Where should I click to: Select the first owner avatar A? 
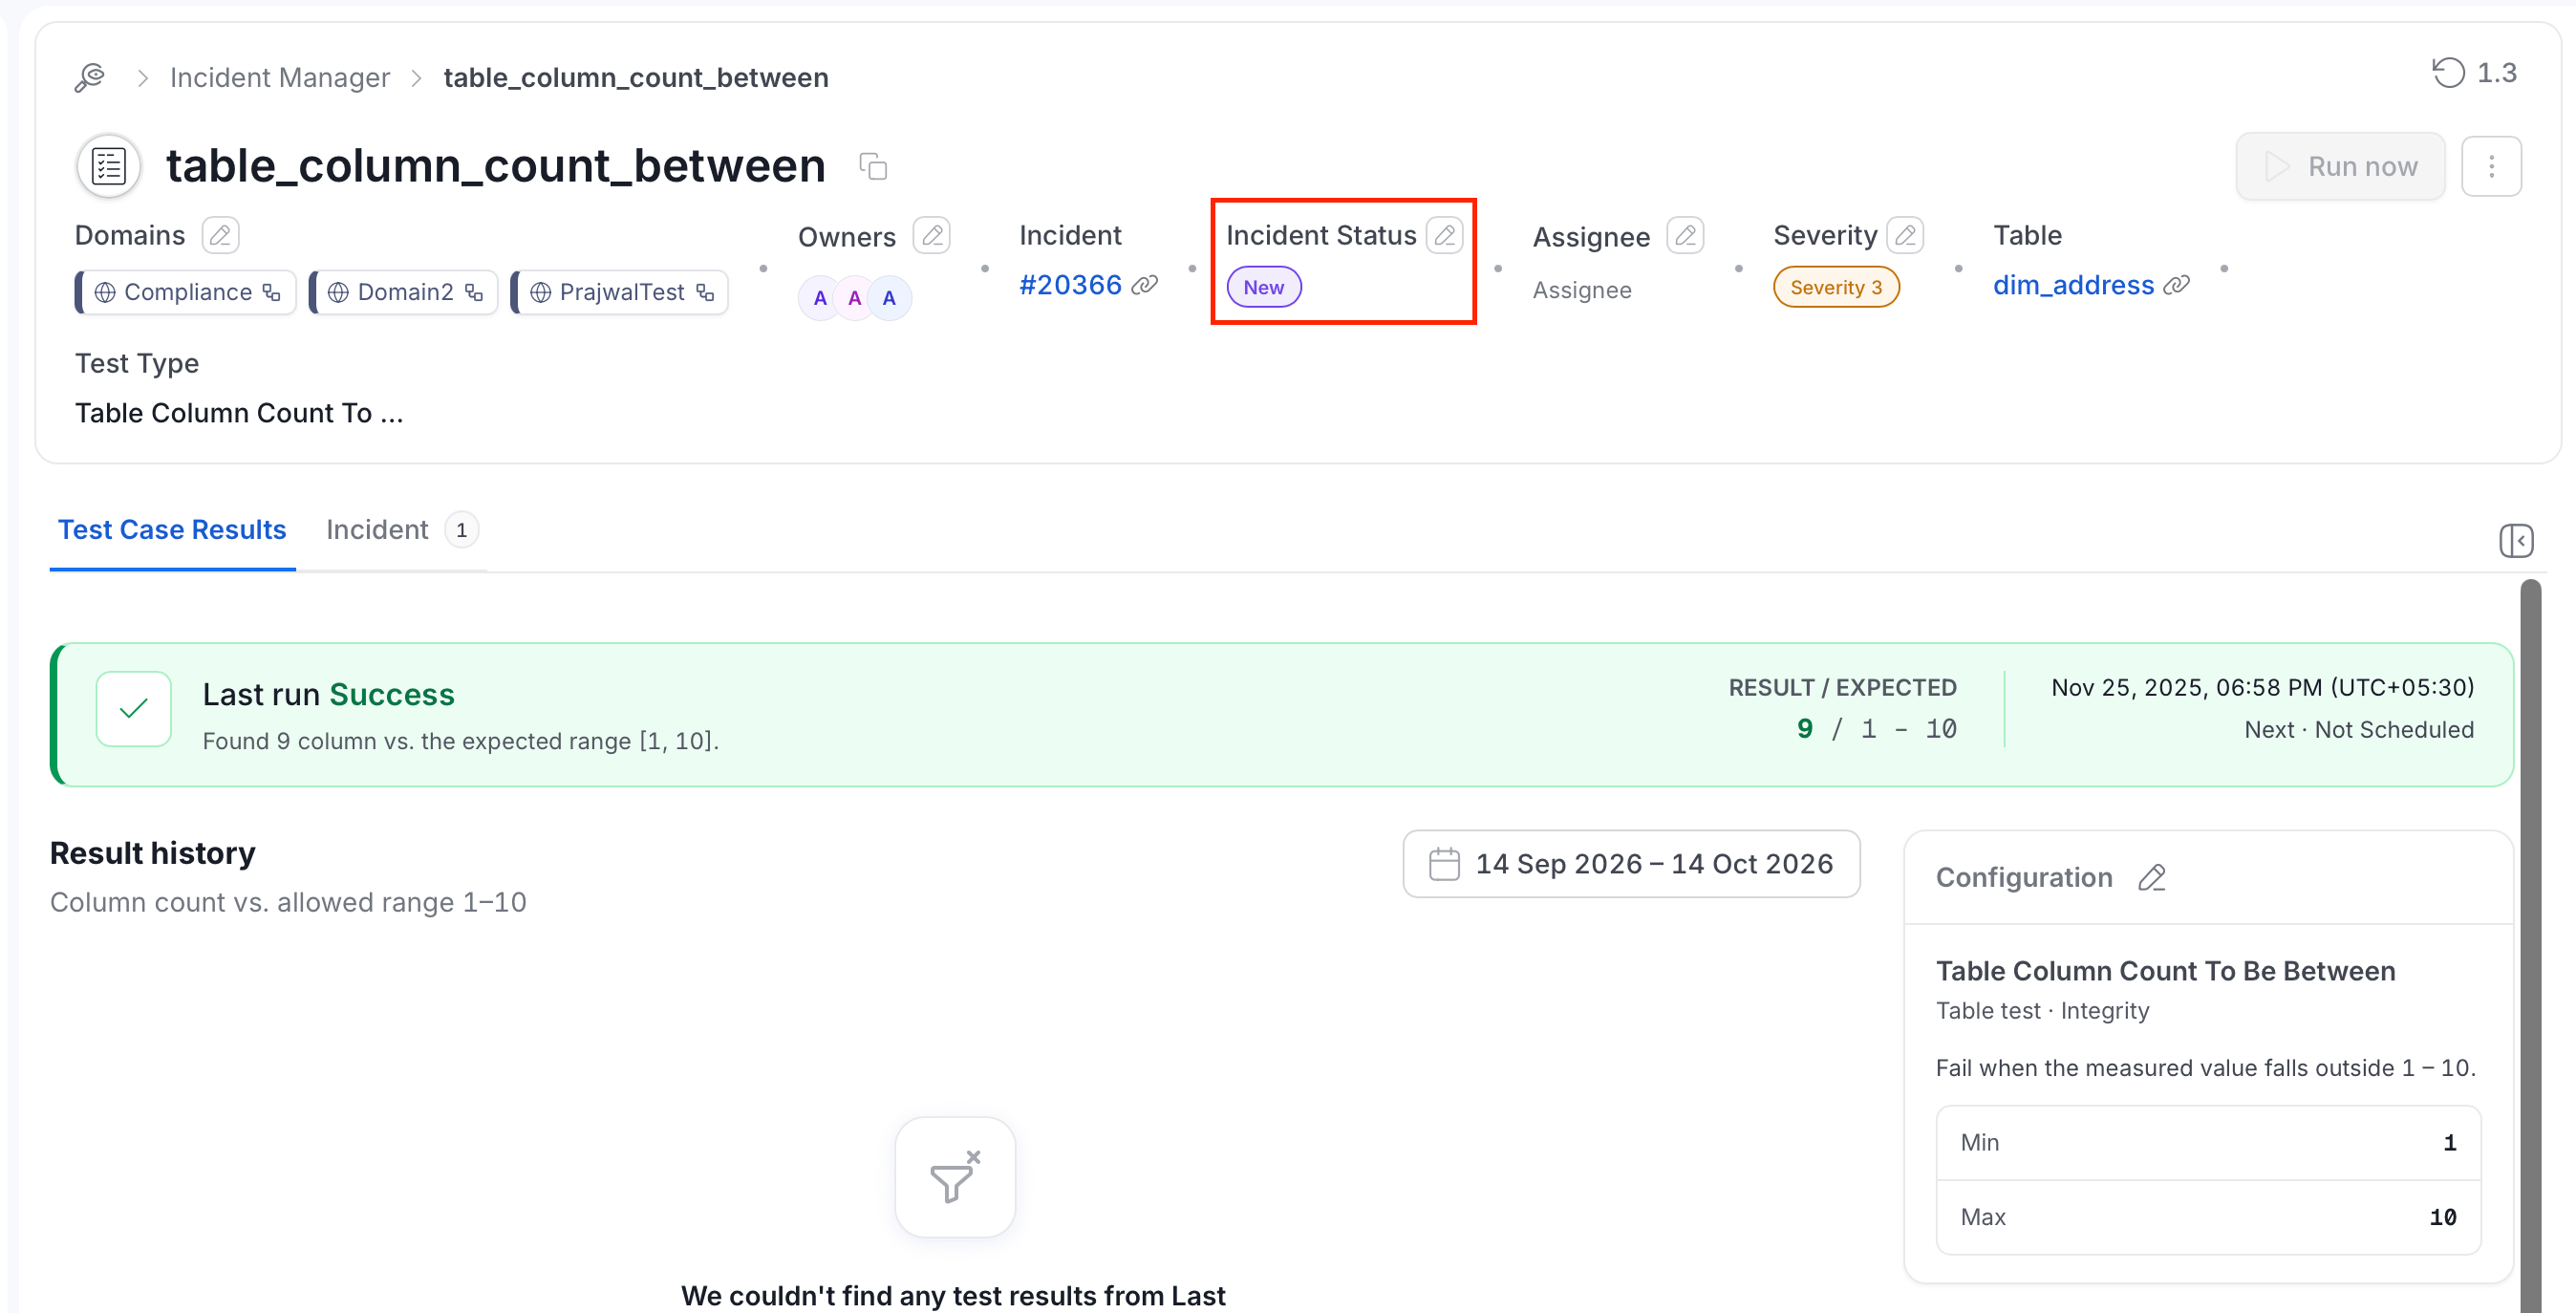820,298
